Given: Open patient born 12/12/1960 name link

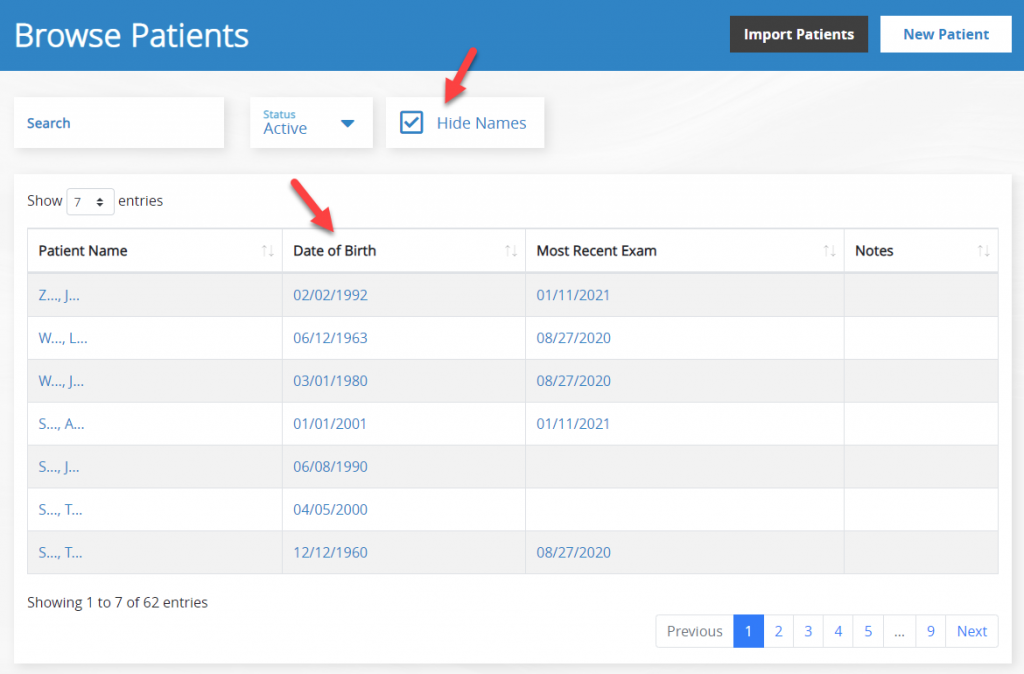Looking at the screenshot, I should [60, 553].
